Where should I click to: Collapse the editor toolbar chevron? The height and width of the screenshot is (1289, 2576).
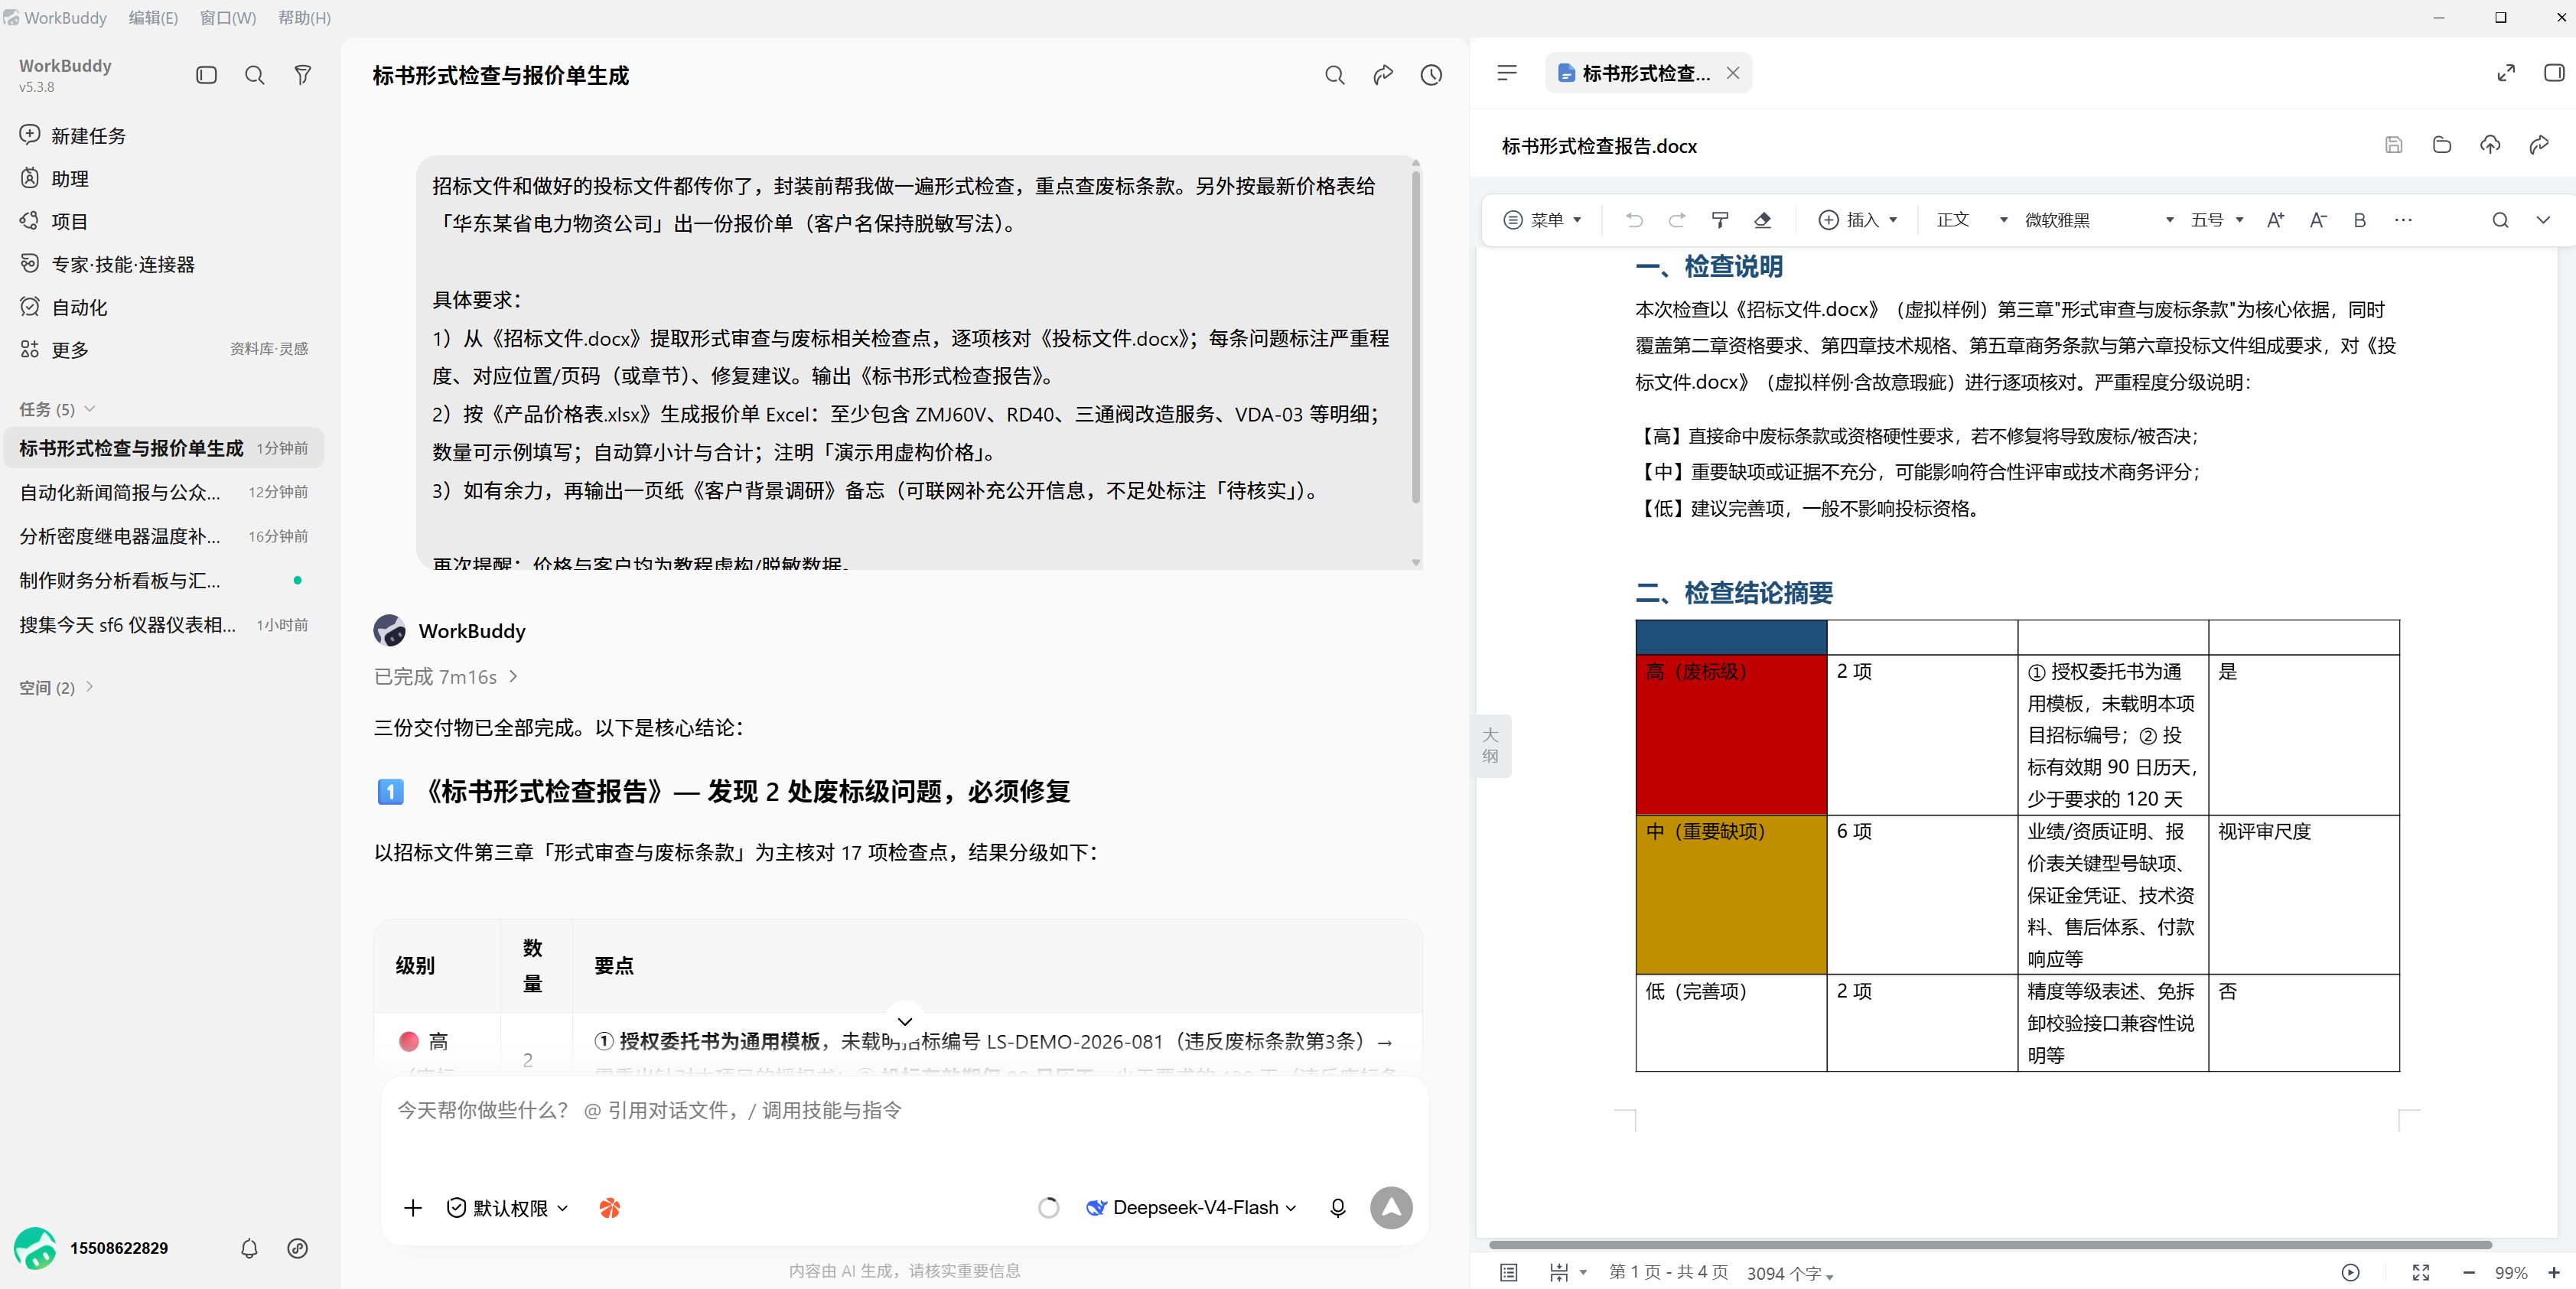pyautogui.click(x=2543, y=220)
